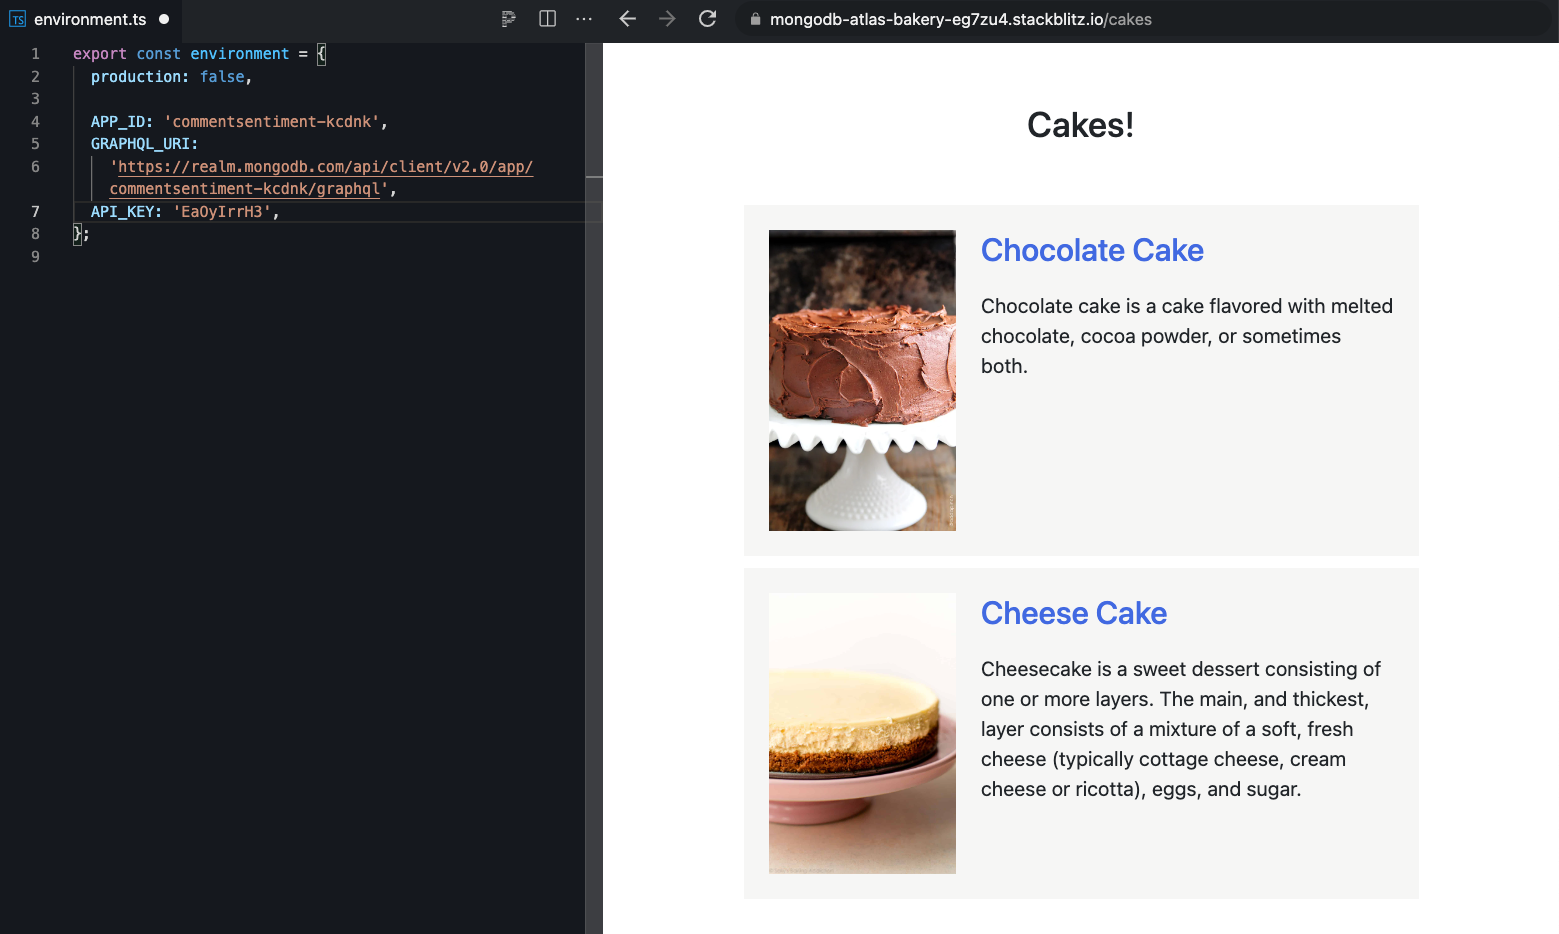Click the cheesecake photo

point(861,732)
